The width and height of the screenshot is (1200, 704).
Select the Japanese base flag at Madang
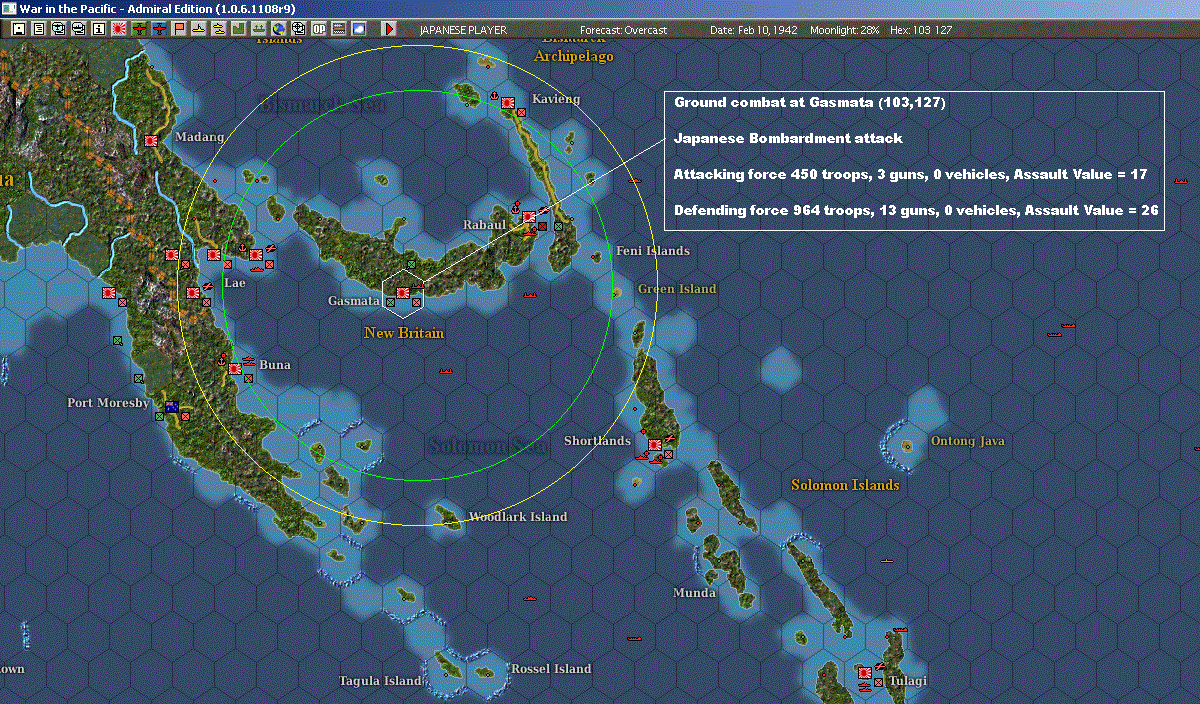click(152, 142)
